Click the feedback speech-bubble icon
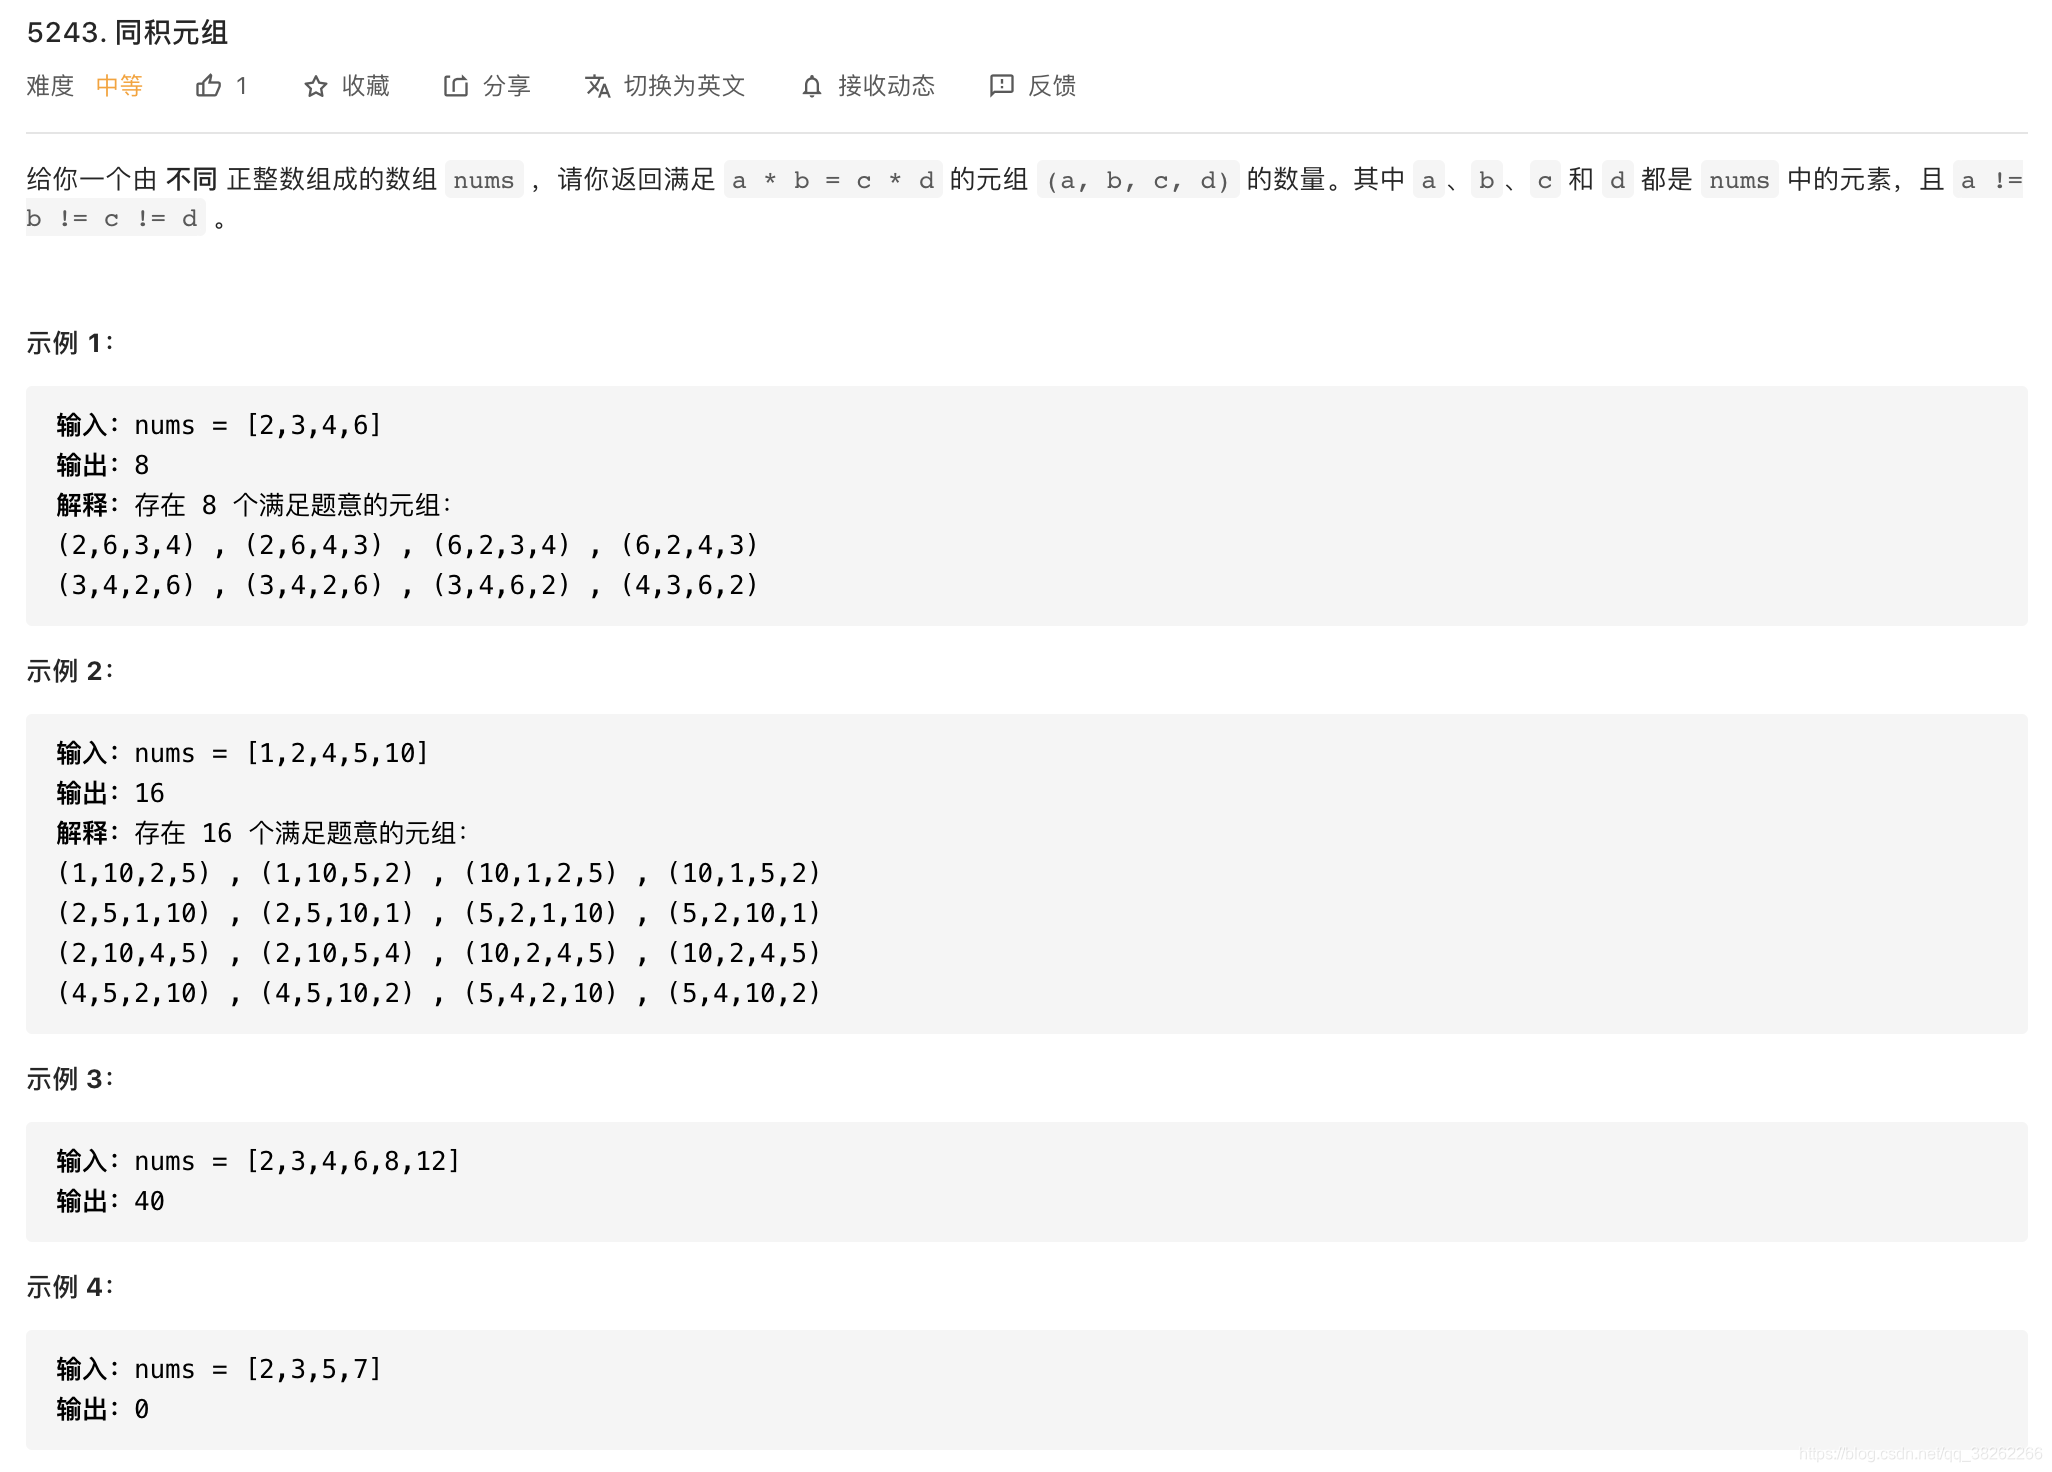 [1001, 86]
